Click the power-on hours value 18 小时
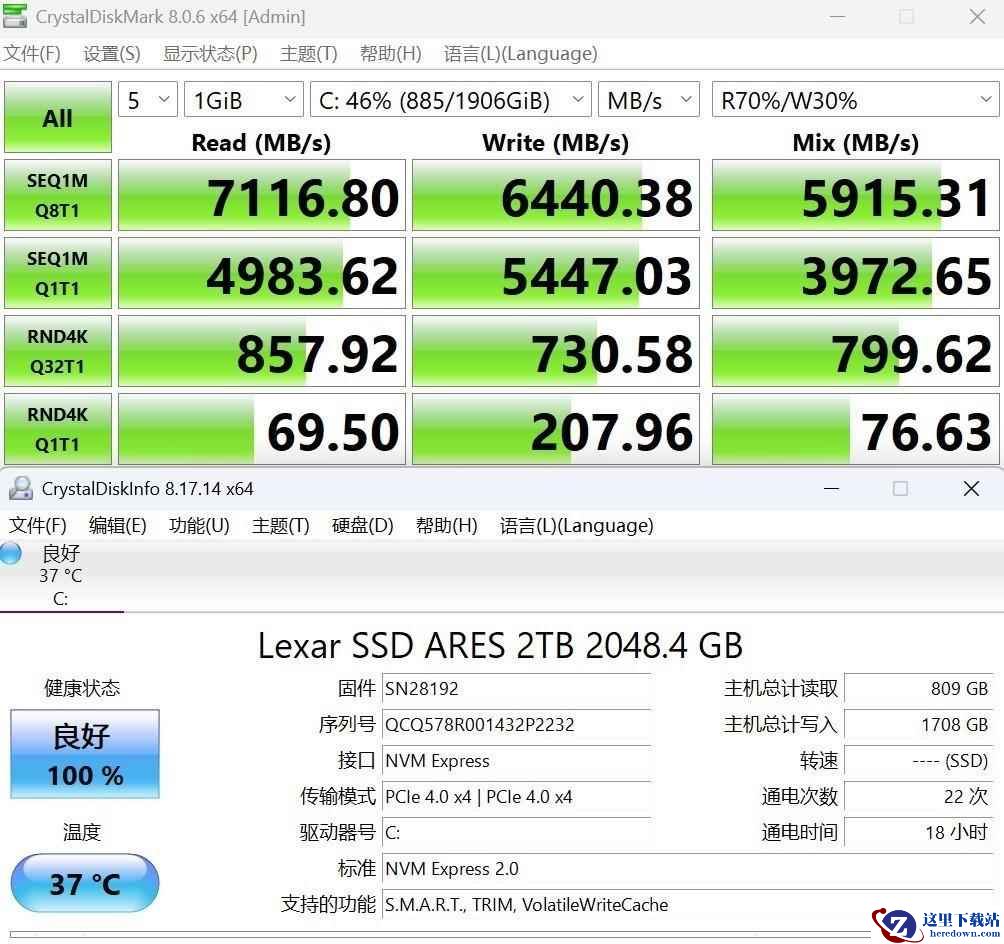This screenshot has width=1004, height=944. (x=918, y=832)
